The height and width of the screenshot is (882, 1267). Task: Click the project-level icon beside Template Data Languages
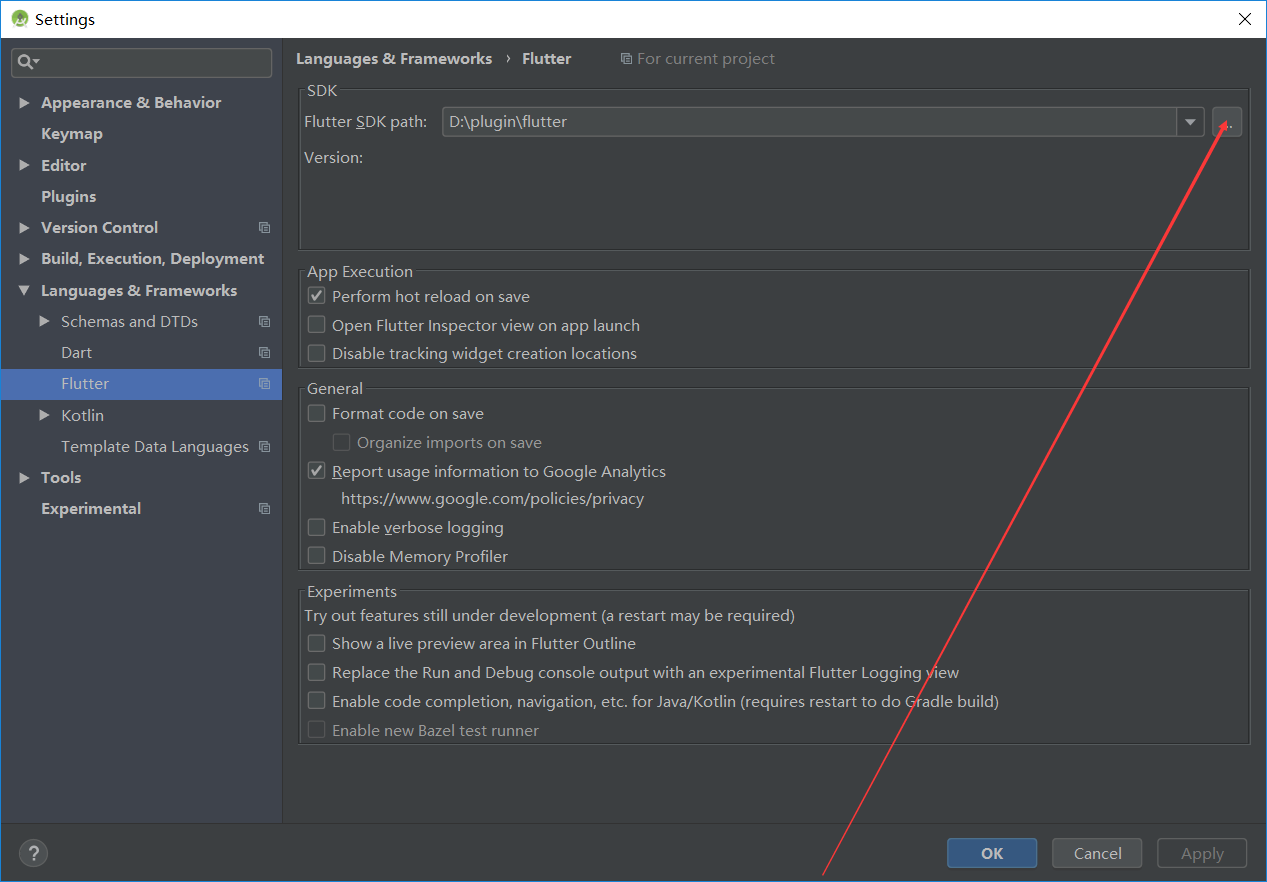click(x=264, y=447)
